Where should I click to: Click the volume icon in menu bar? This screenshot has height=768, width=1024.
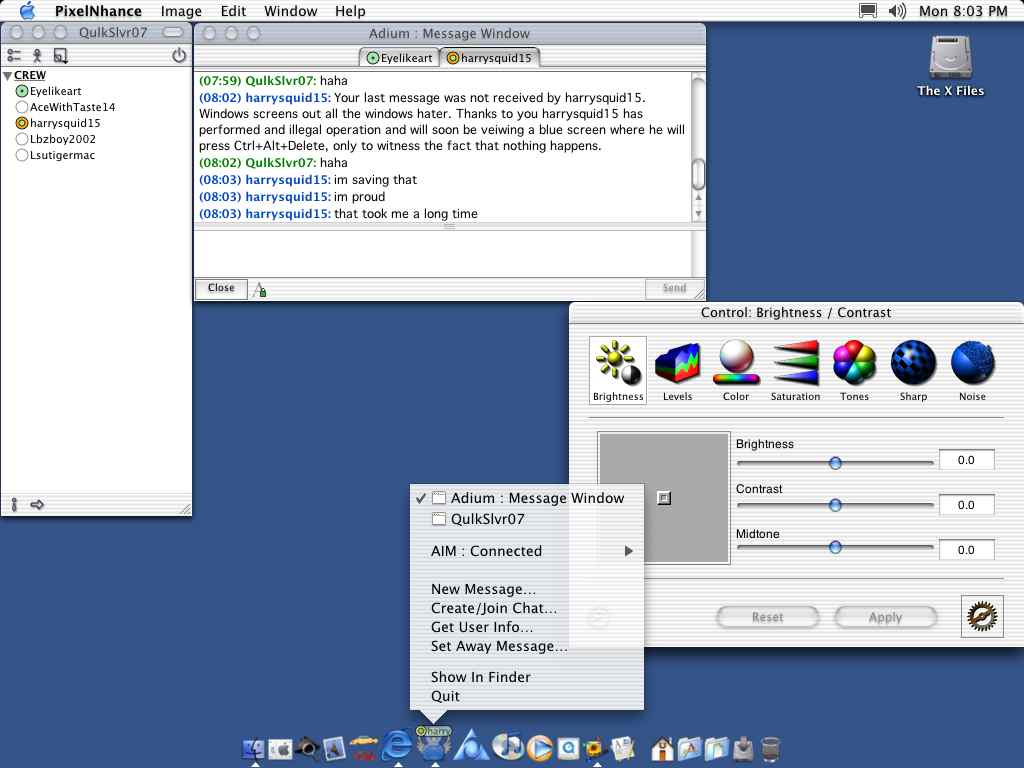point(897,11)
